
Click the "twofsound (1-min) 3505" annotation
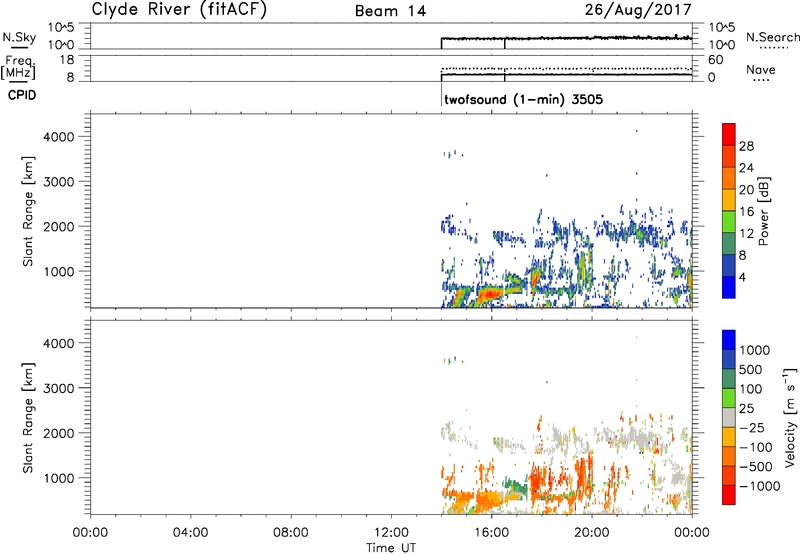(523, 99)
